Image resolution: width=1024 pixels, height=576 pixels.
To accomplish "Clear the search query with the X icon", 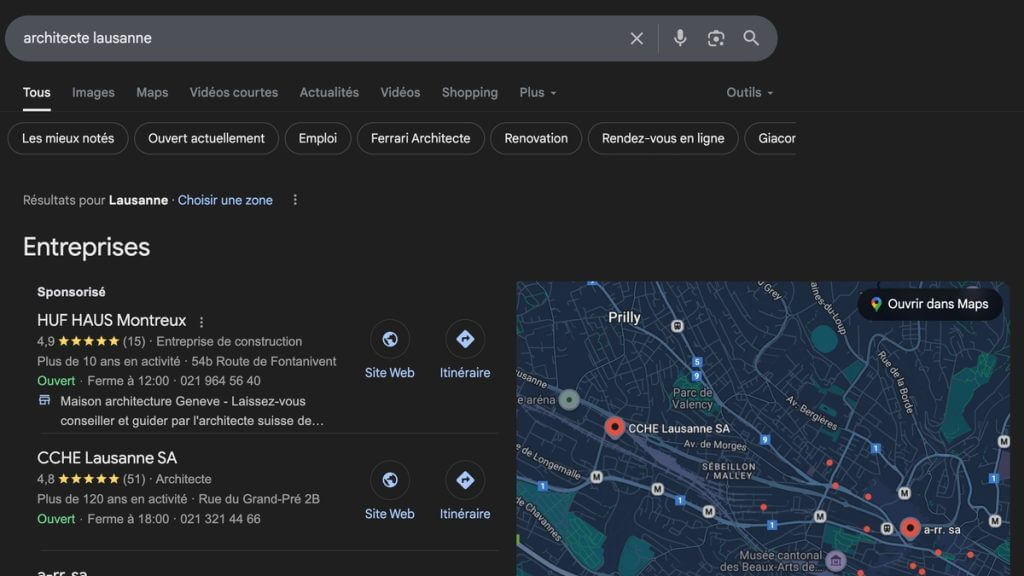I will (x=636, y=39).
